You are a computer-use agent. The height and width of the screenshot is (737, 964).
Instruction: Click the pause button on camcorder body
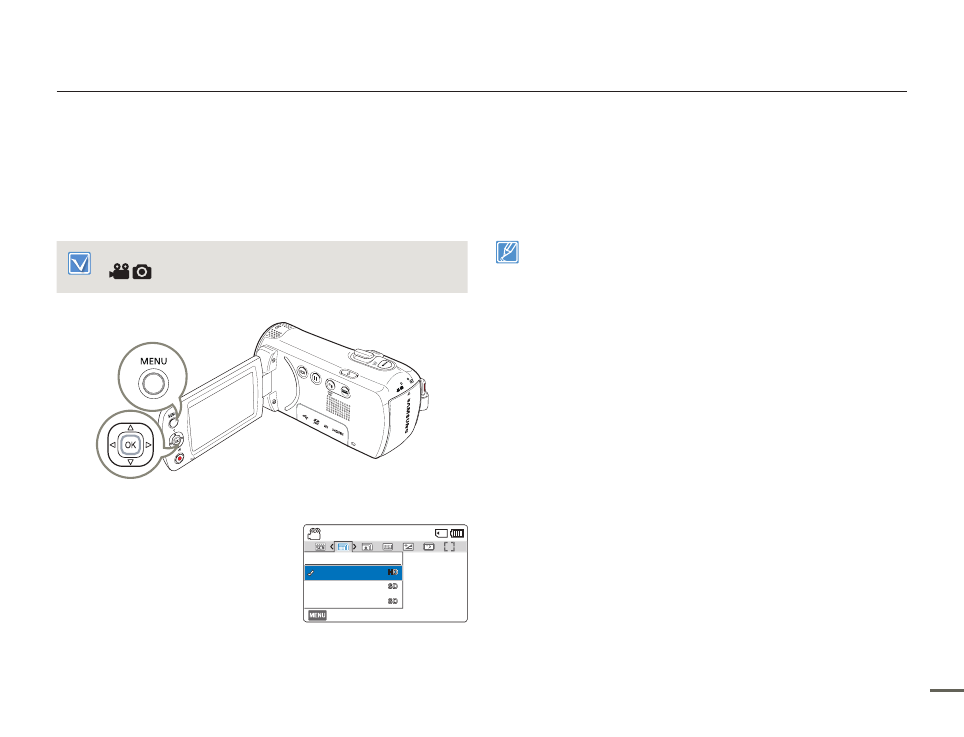[315, 379]
